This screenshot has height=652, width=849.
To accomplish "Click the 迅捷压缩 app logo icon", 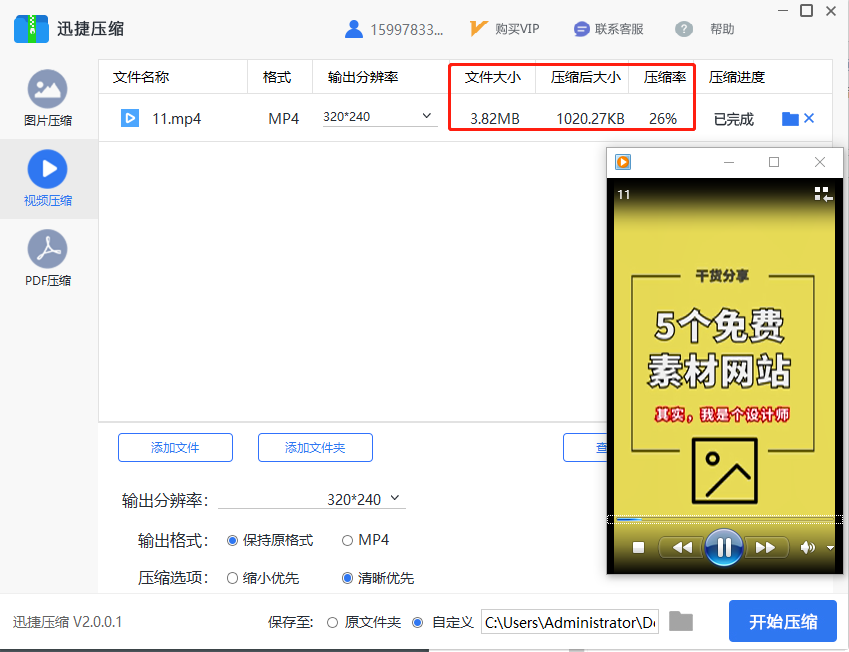I will (31, 29).
